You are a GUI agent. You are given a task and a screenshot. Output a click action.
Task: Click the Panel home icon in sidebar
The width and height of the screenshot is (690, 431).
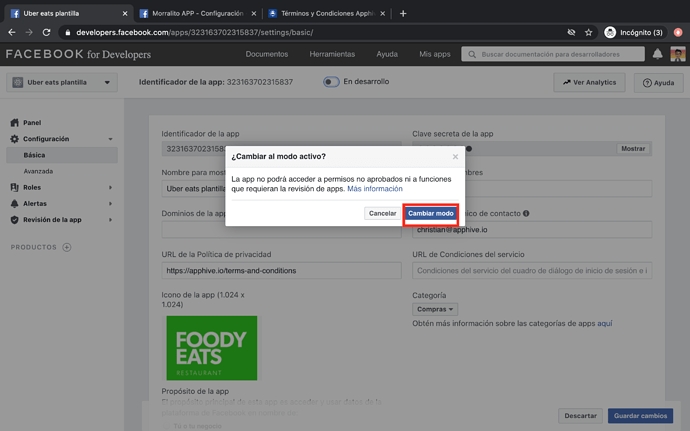coord(14,123)
